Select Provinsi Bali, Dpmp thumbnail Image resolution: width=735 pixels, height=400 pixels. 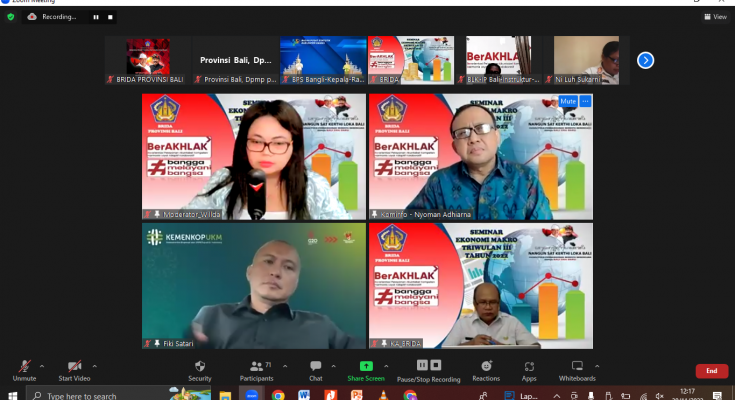pos(236,60)
